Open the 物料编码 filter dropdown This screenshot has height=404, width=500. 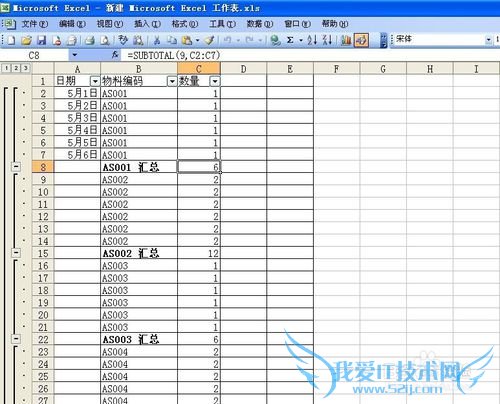pos(172,81)
